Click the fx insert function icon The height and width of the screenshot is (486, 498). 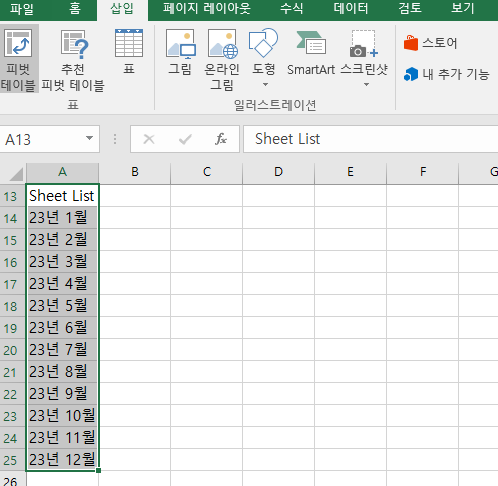coord(221,139)
